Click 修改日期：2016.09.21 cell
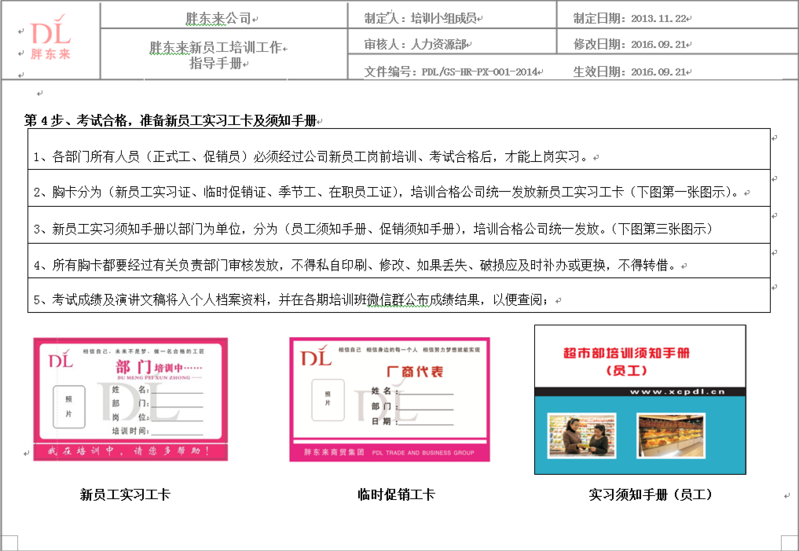The width and height of the screenshot is (799, 551). point(630,44)
